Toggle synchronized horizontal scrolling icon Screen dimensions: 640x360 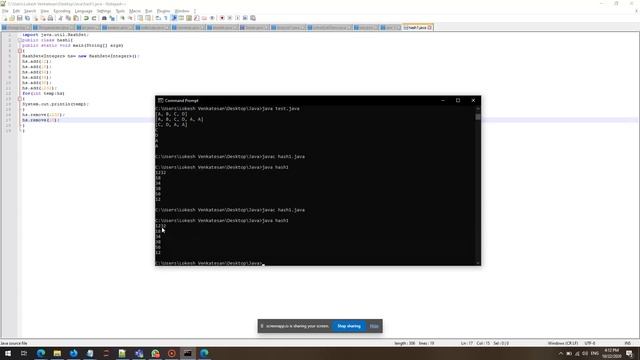tap(148, 18)
